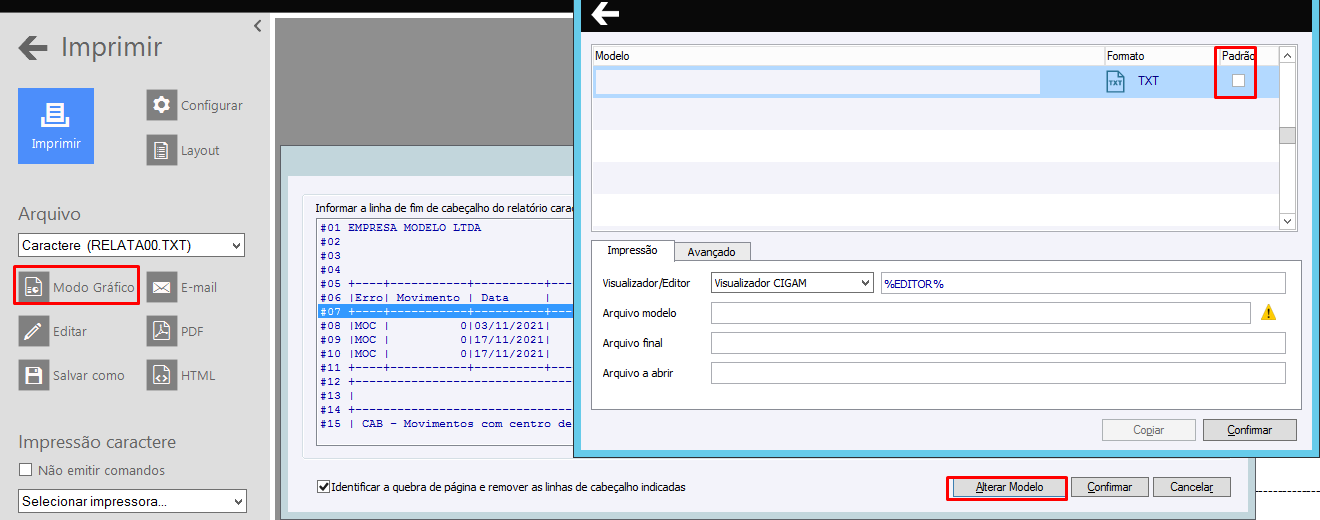
Task: Open the Caractere (RELATA00.TXT) dropdown
Action: click(x=131, y=245)
